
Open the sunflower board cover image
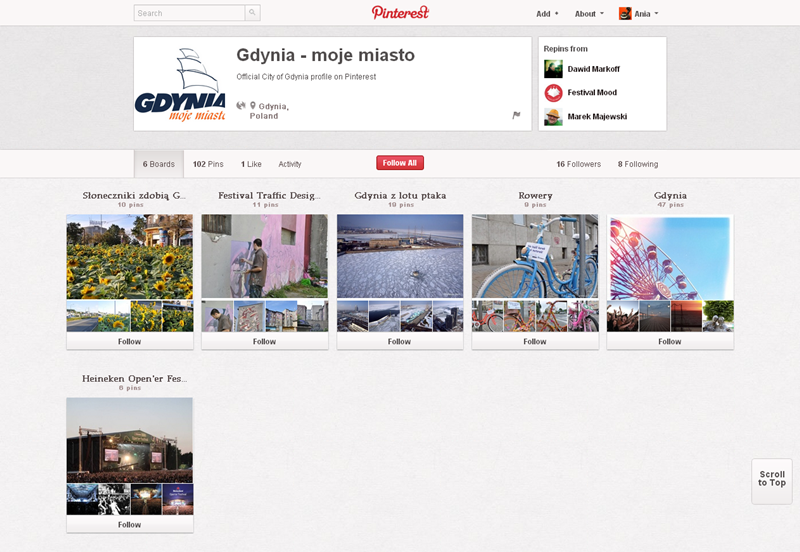pos(130,256)
